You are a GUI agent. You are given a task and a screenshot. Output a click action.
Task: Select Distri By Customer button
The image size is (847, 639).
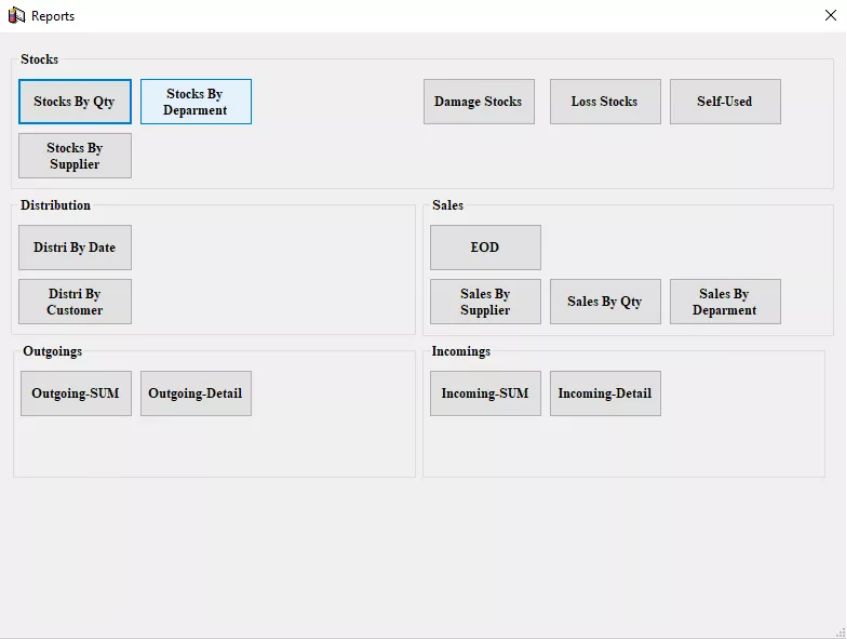(x=75, y=302)
